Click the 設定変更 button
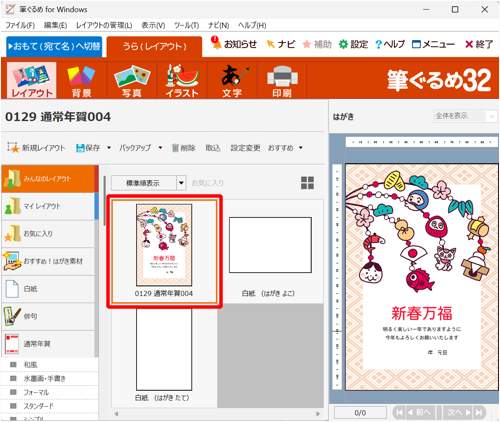Viewport: 500px width, 422px height. pyautogui.click(x=245, y=148)
